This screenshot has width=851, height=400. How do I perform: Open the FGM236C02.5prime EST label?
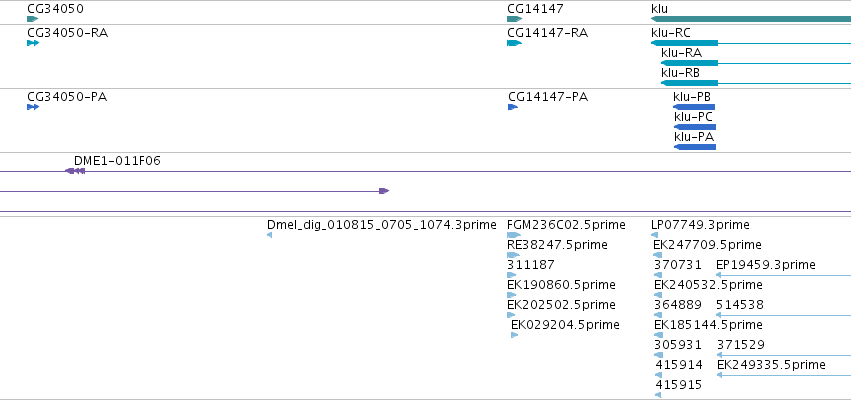tap(566, 225)
